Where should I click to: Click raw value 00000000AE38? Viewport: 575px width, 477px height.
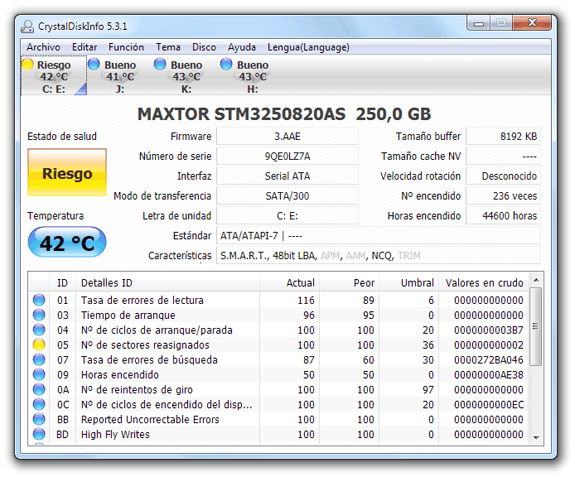(488, 375)
